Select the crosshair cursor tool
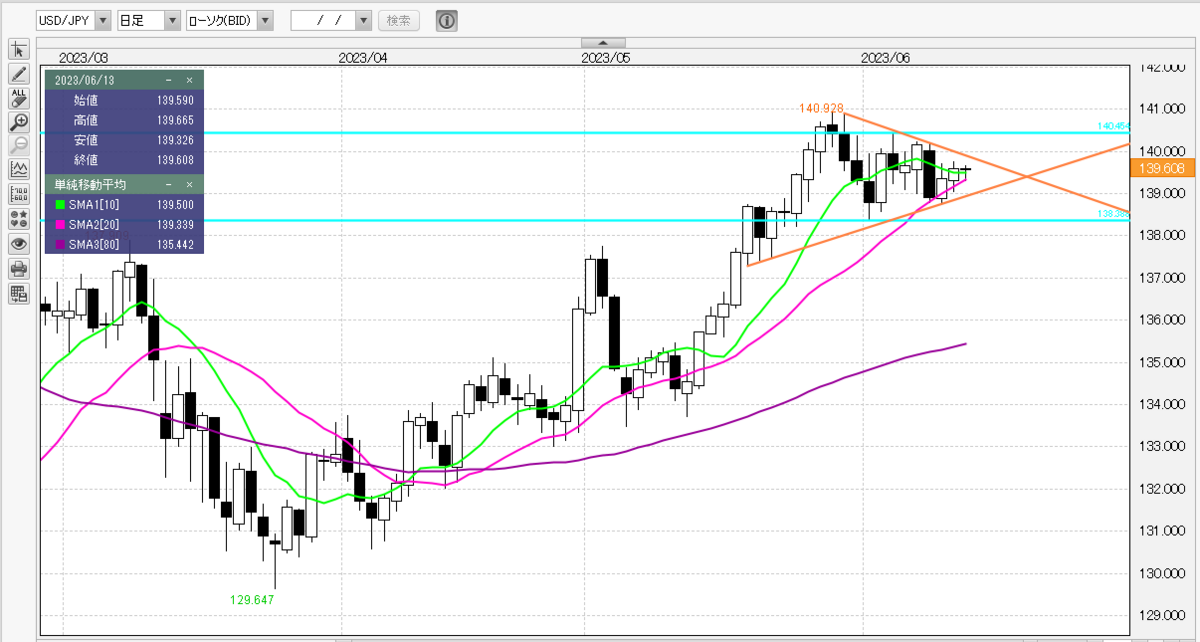 [18, 50]
